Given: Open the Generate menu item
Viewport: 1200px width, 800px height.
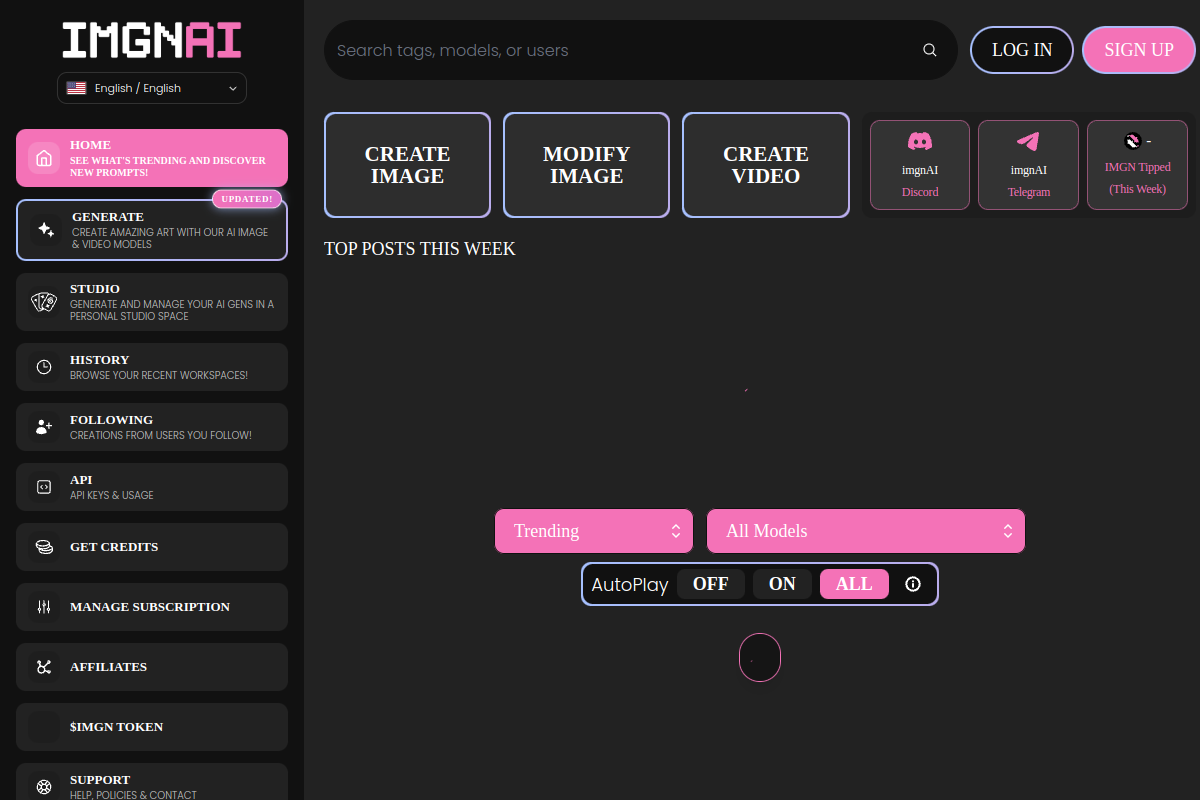Looking at the screenshot, I should 152,230.
